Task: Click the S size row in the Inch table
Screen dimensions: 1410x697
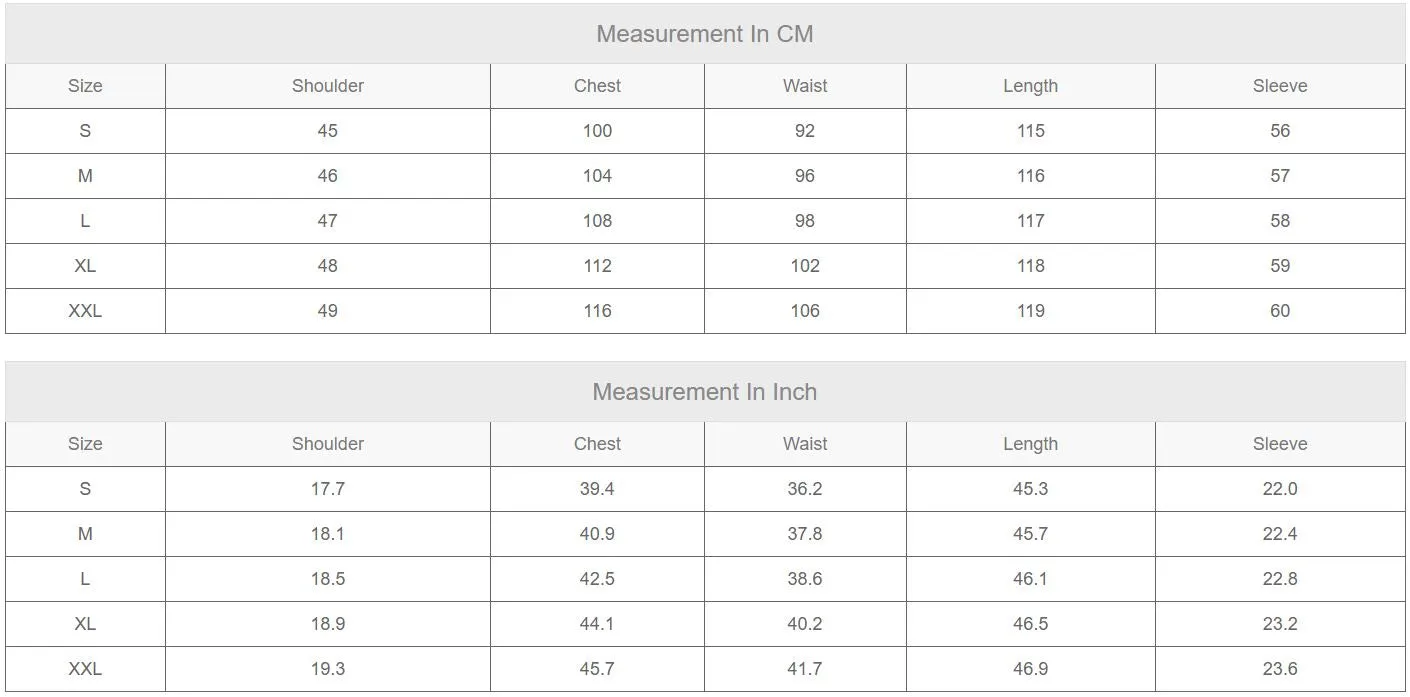Action: pos(705,489)
